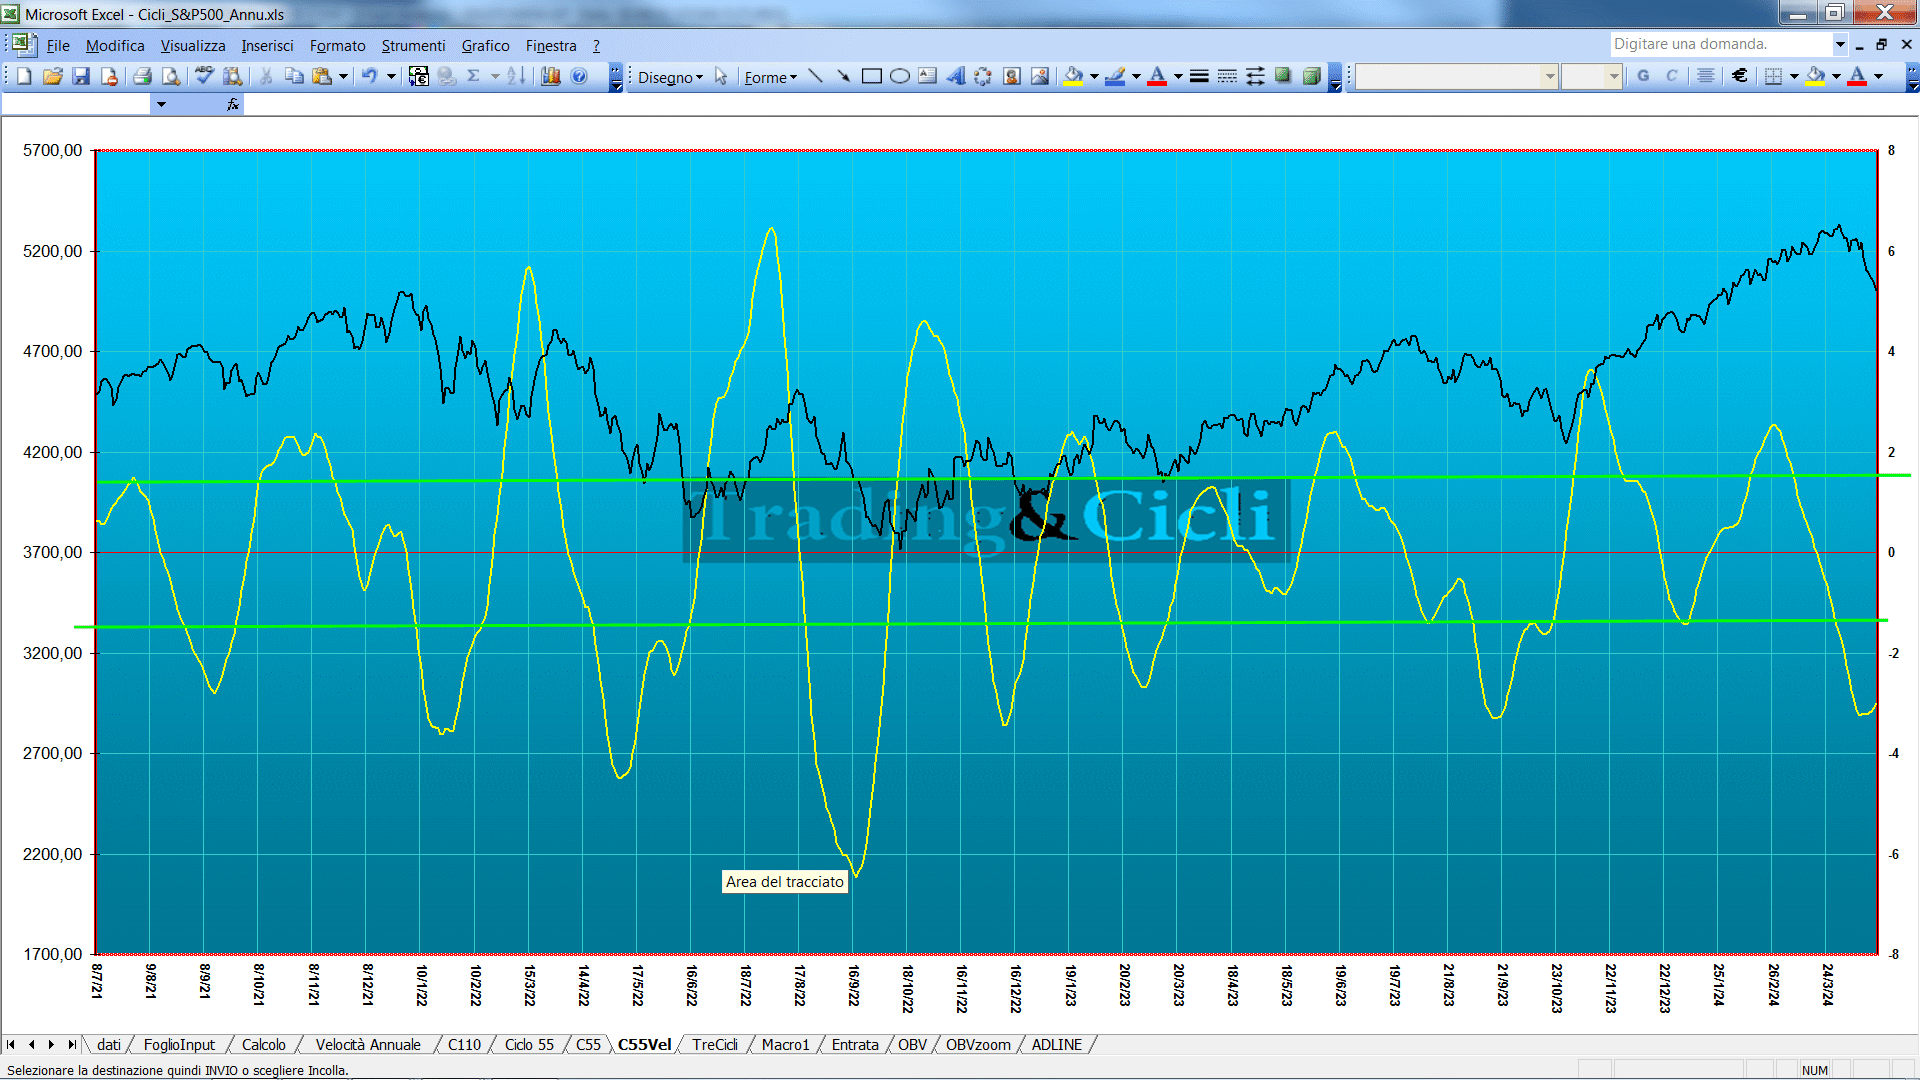This screenshot has height=1080, width=1920.
Task: Expand the Paste options arrow
Action: point(343,77)
